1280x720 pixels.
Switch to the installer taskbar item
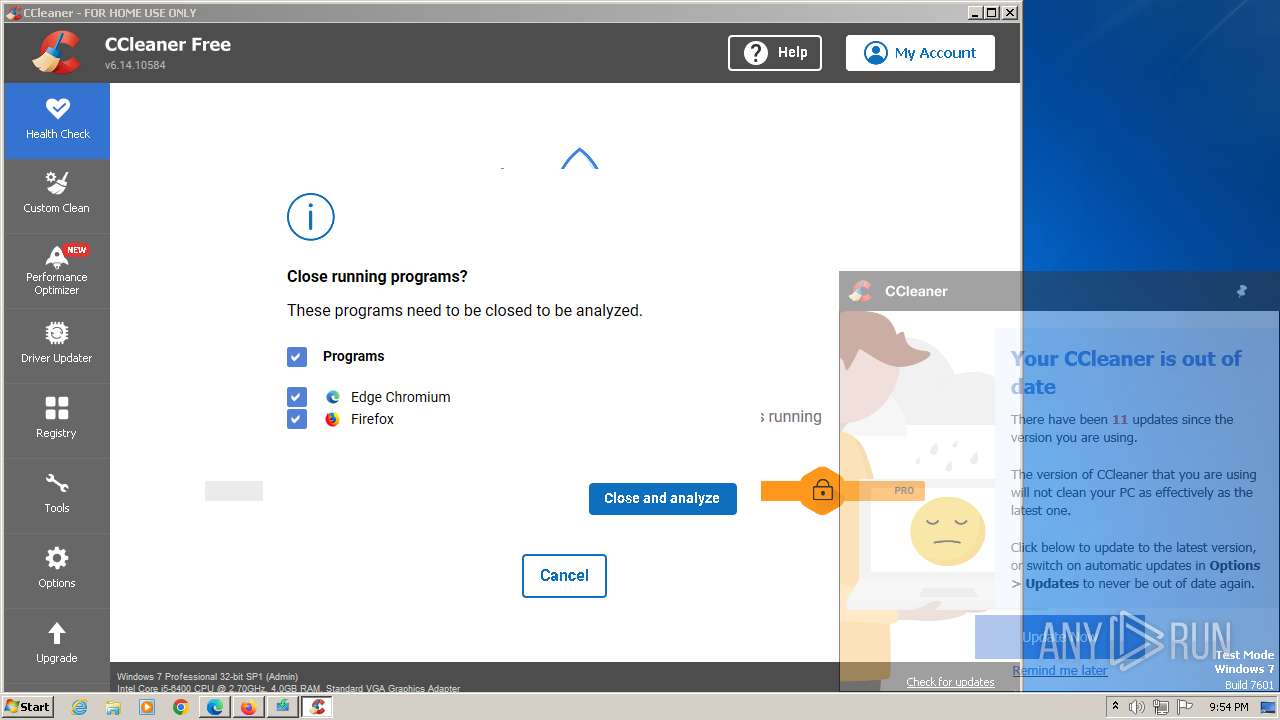282,707
